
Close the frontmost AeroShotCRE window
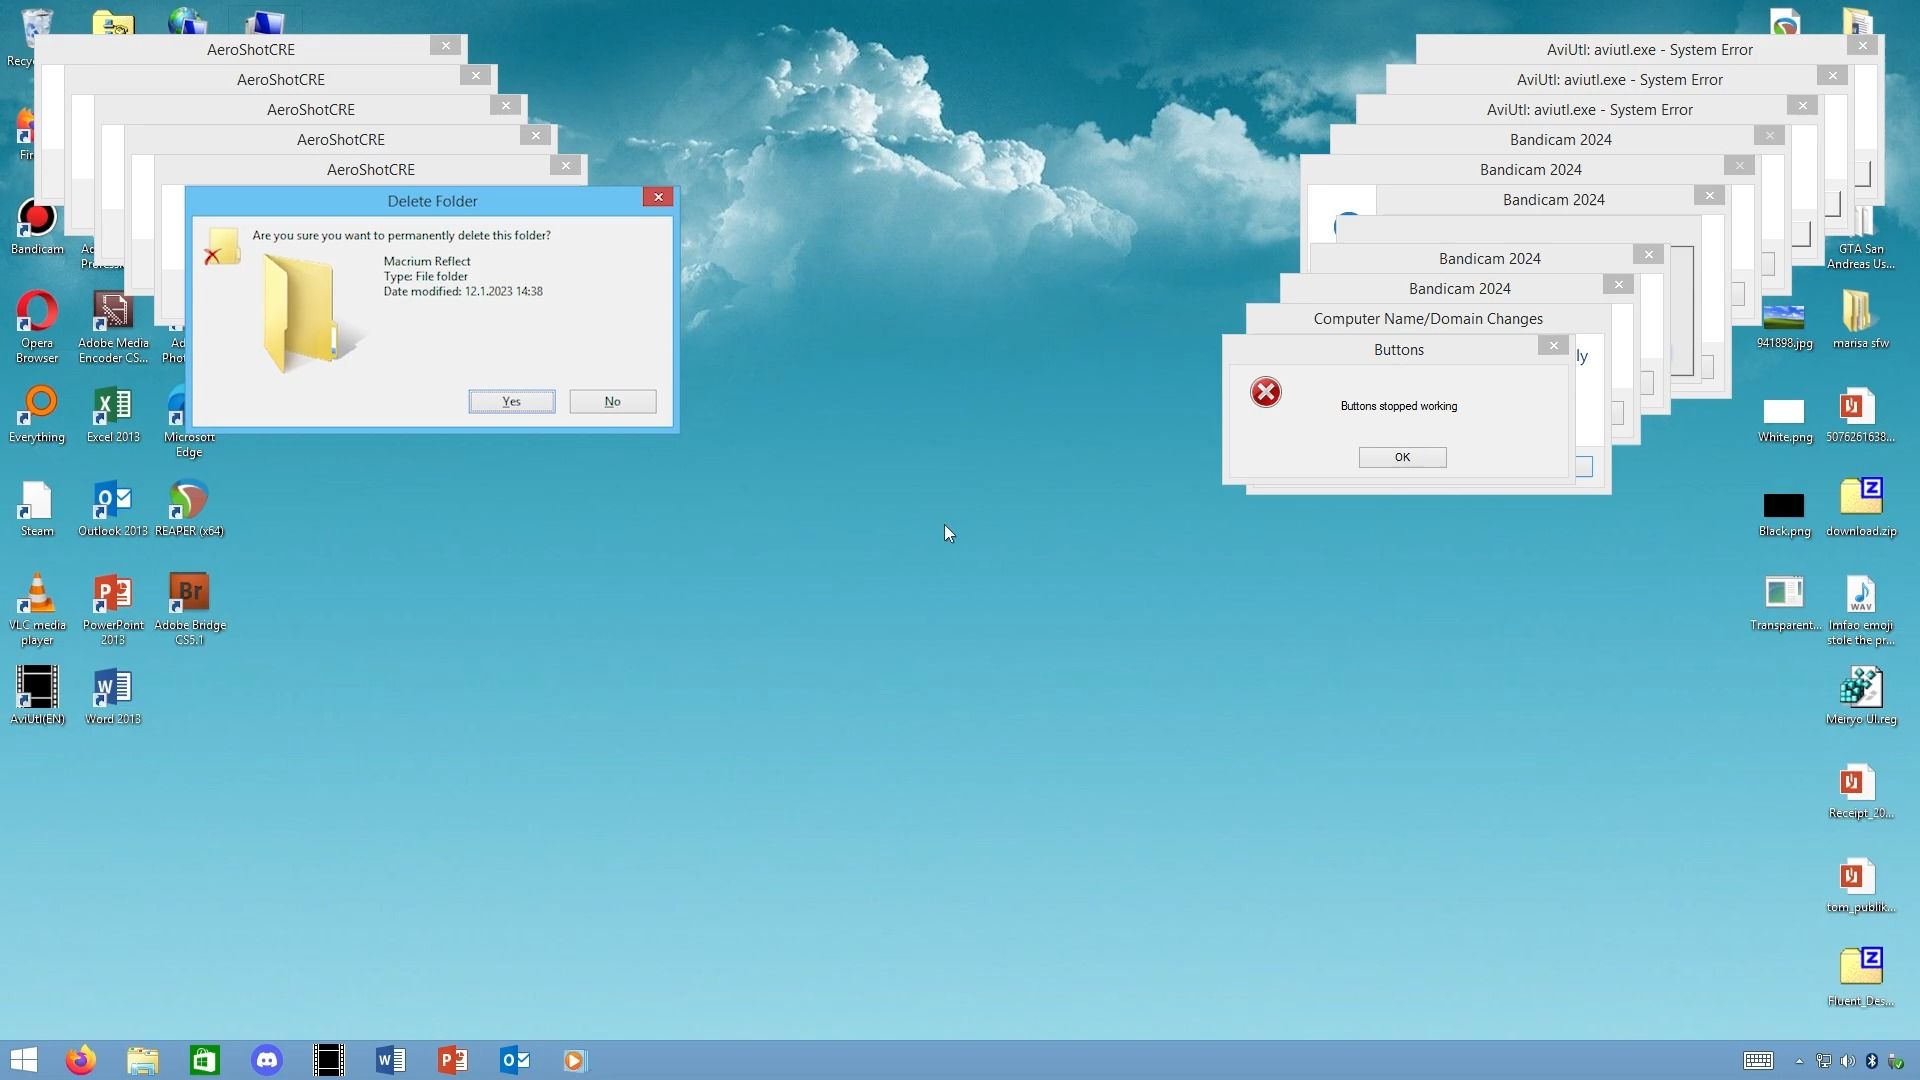565,165
